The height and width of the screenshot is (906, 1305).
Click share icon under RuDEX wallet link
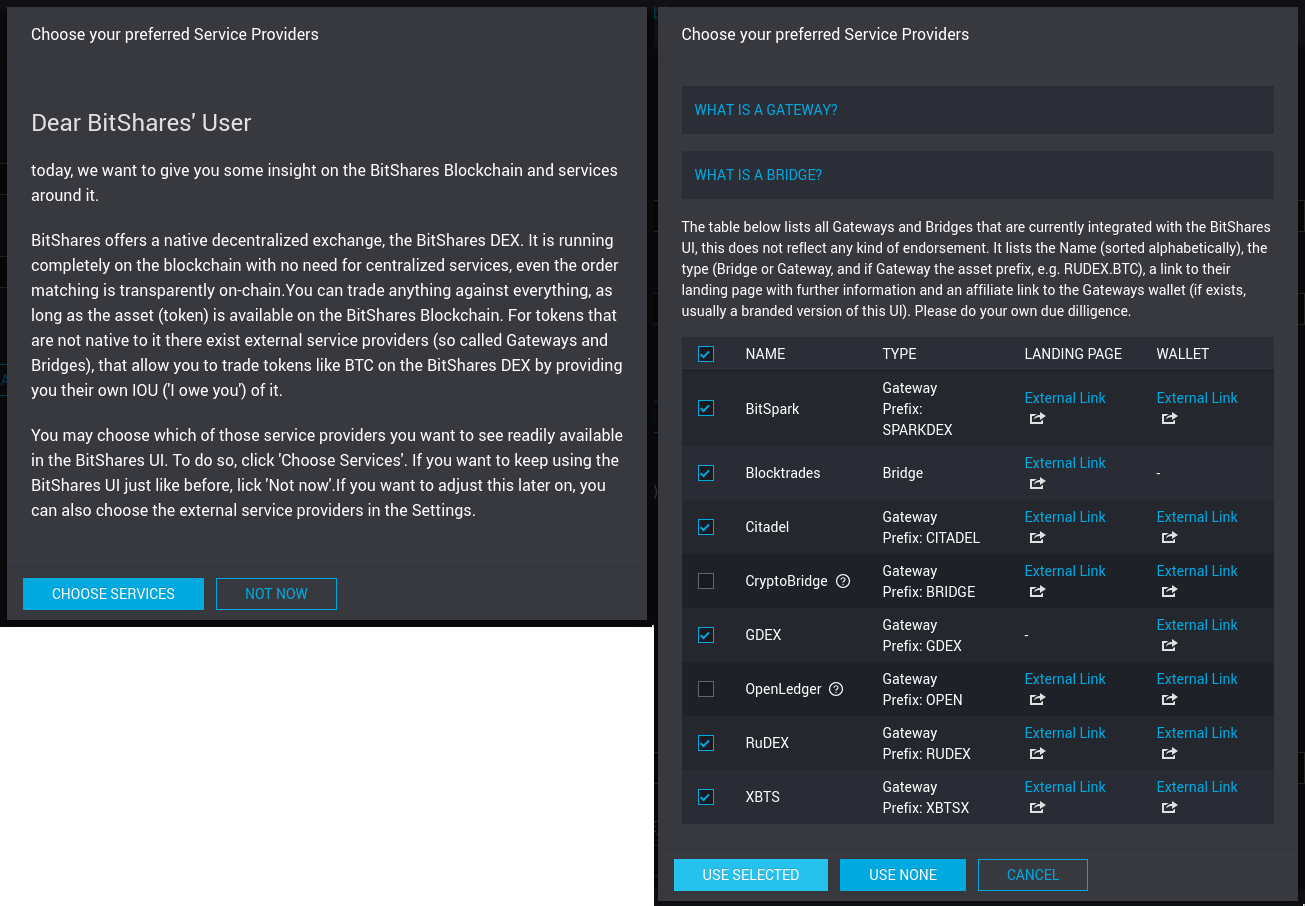click(x=1169, y=754)
